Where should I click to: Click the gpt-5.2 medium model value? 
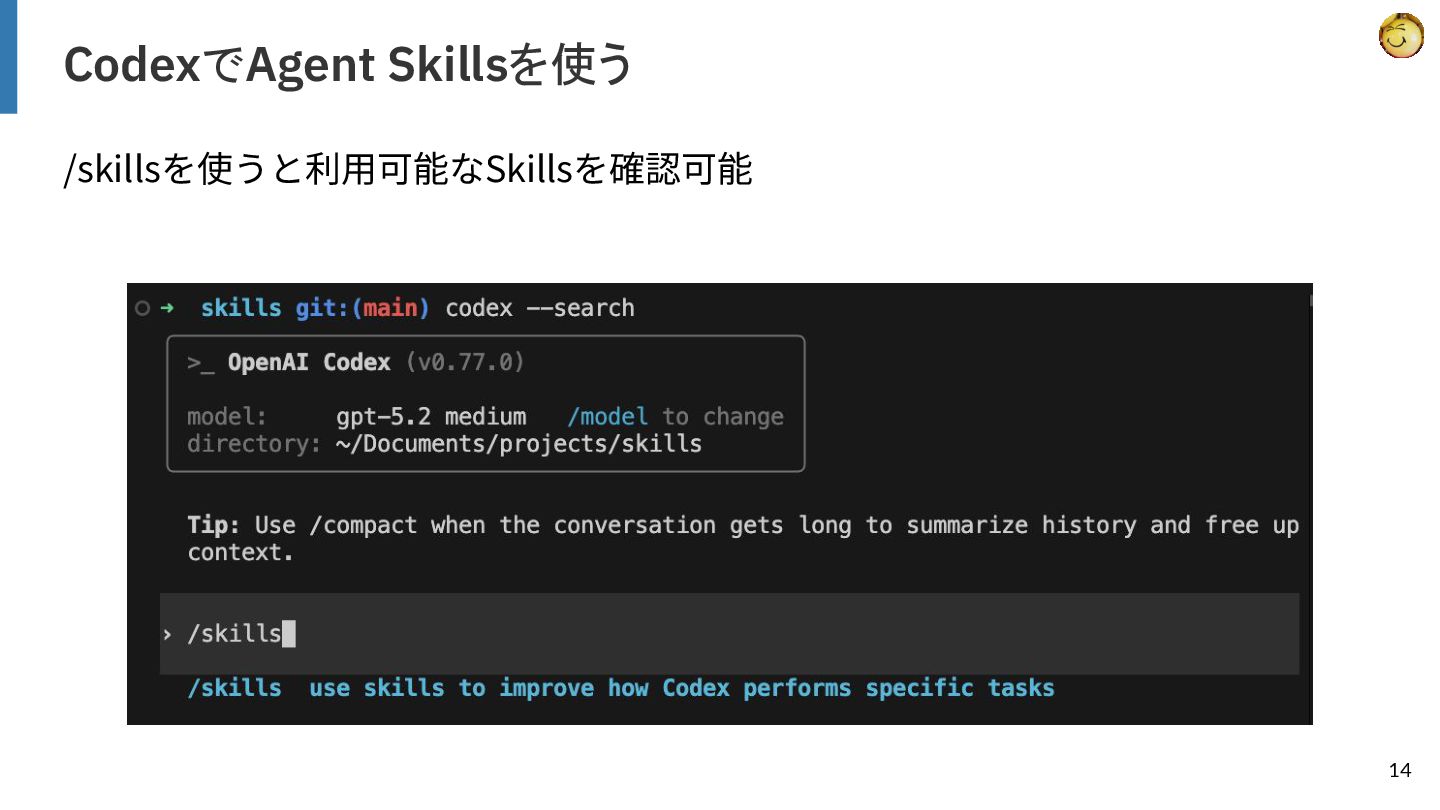tap(431, 417)
